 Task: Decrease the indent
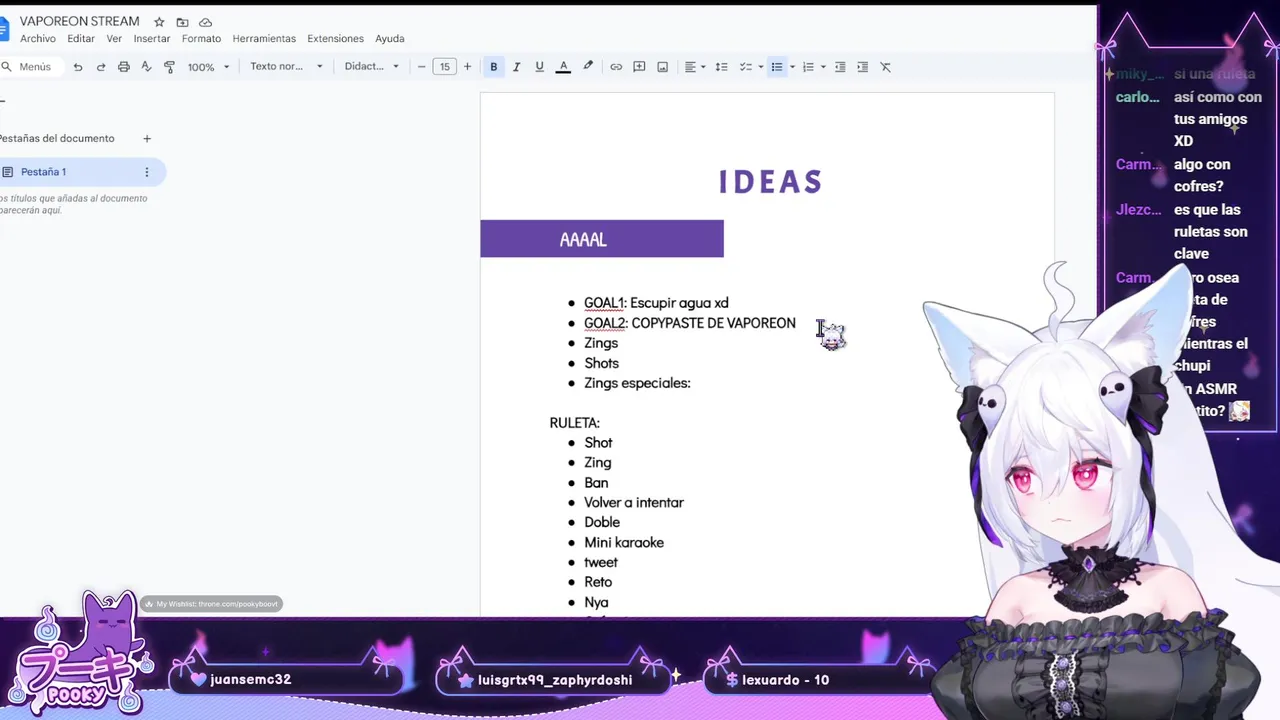pyautogui.click(x=840, y=67)
